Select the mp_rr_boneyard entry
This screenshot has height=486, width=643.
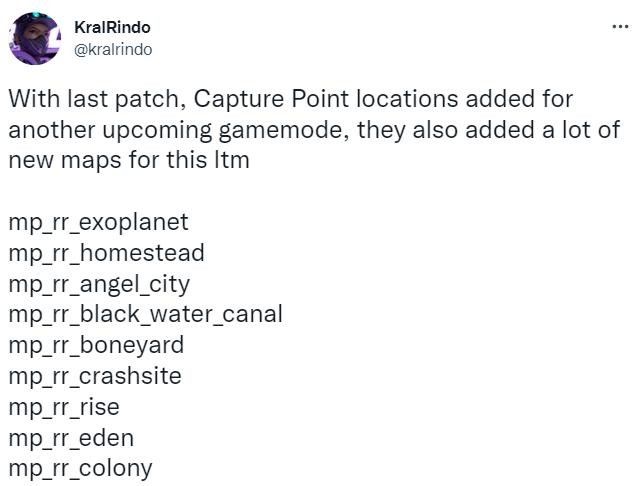[96, 345]
